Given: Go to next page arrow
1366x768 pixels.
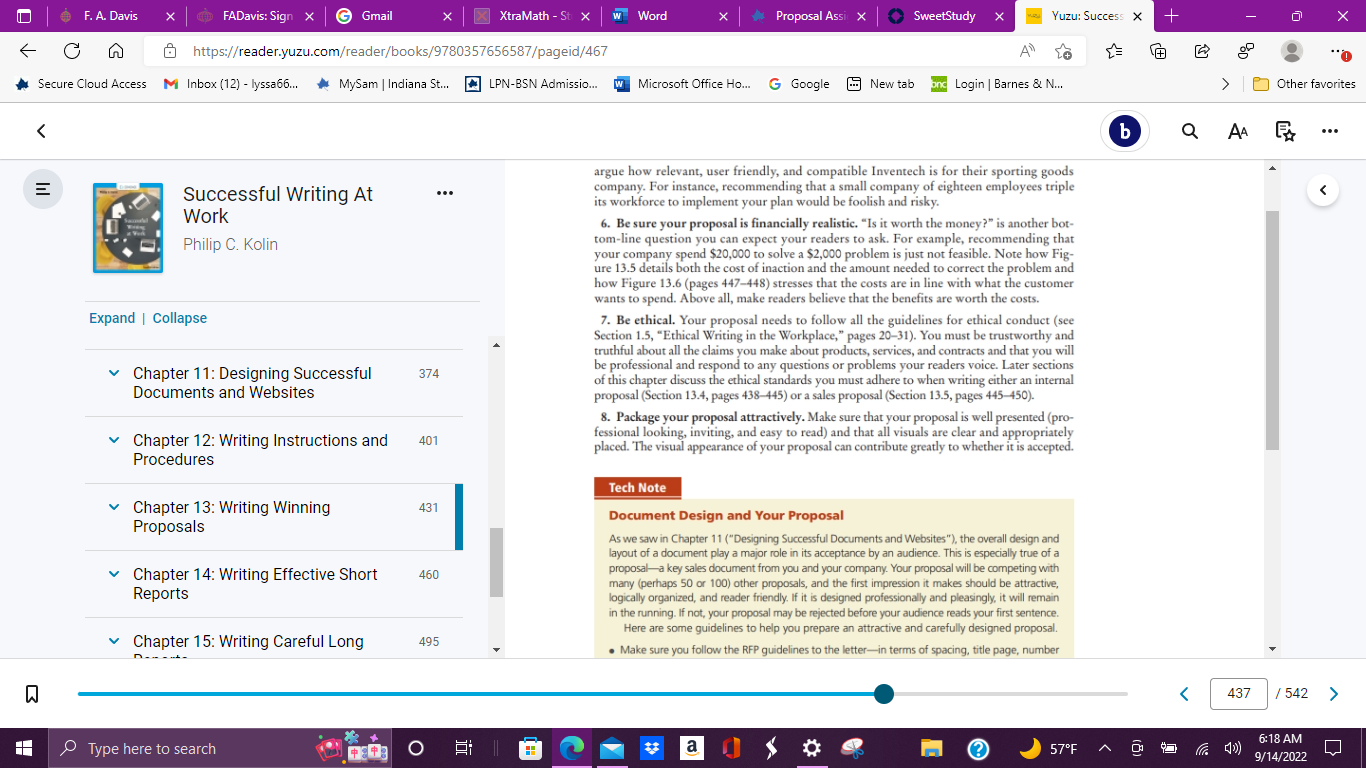Looking at the screenshot, I should click(x=1333, y=693).
